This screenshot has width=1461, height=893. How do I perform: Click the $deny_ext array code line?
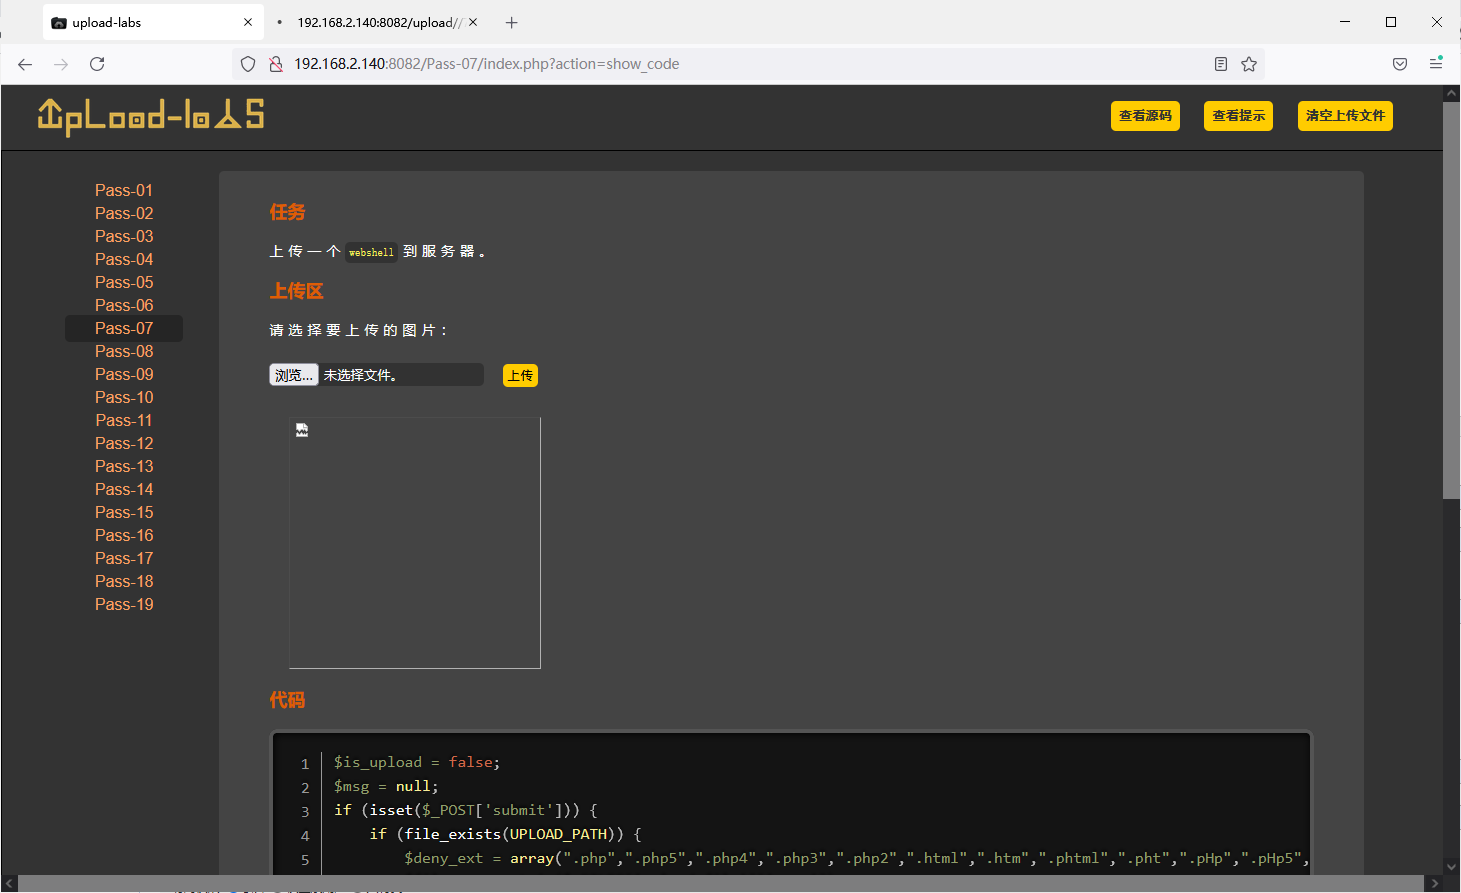click(856, 858)
